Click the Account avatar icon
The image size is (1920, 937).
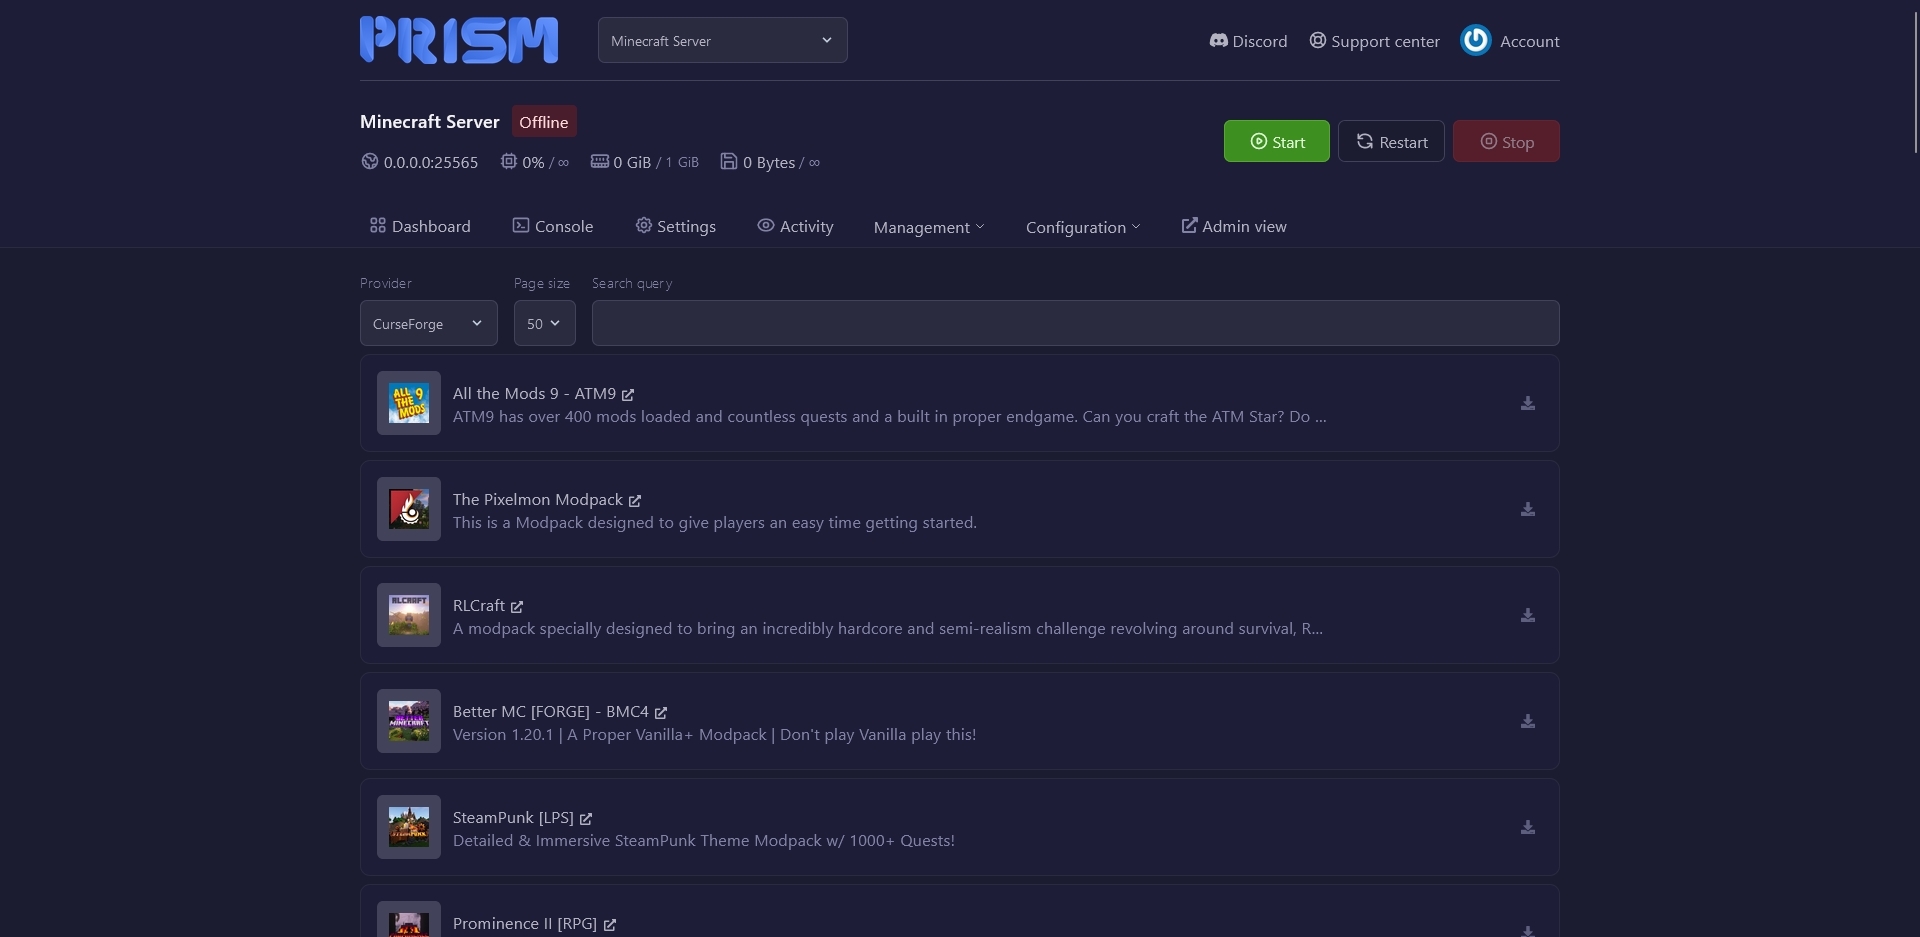pos(1475,41)
